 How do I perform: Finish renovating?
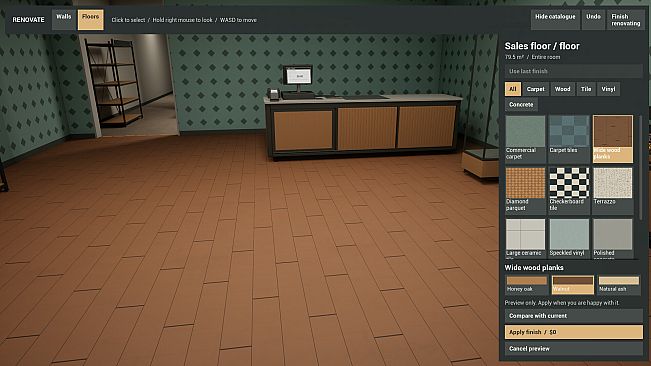click(x=626, y=20)
